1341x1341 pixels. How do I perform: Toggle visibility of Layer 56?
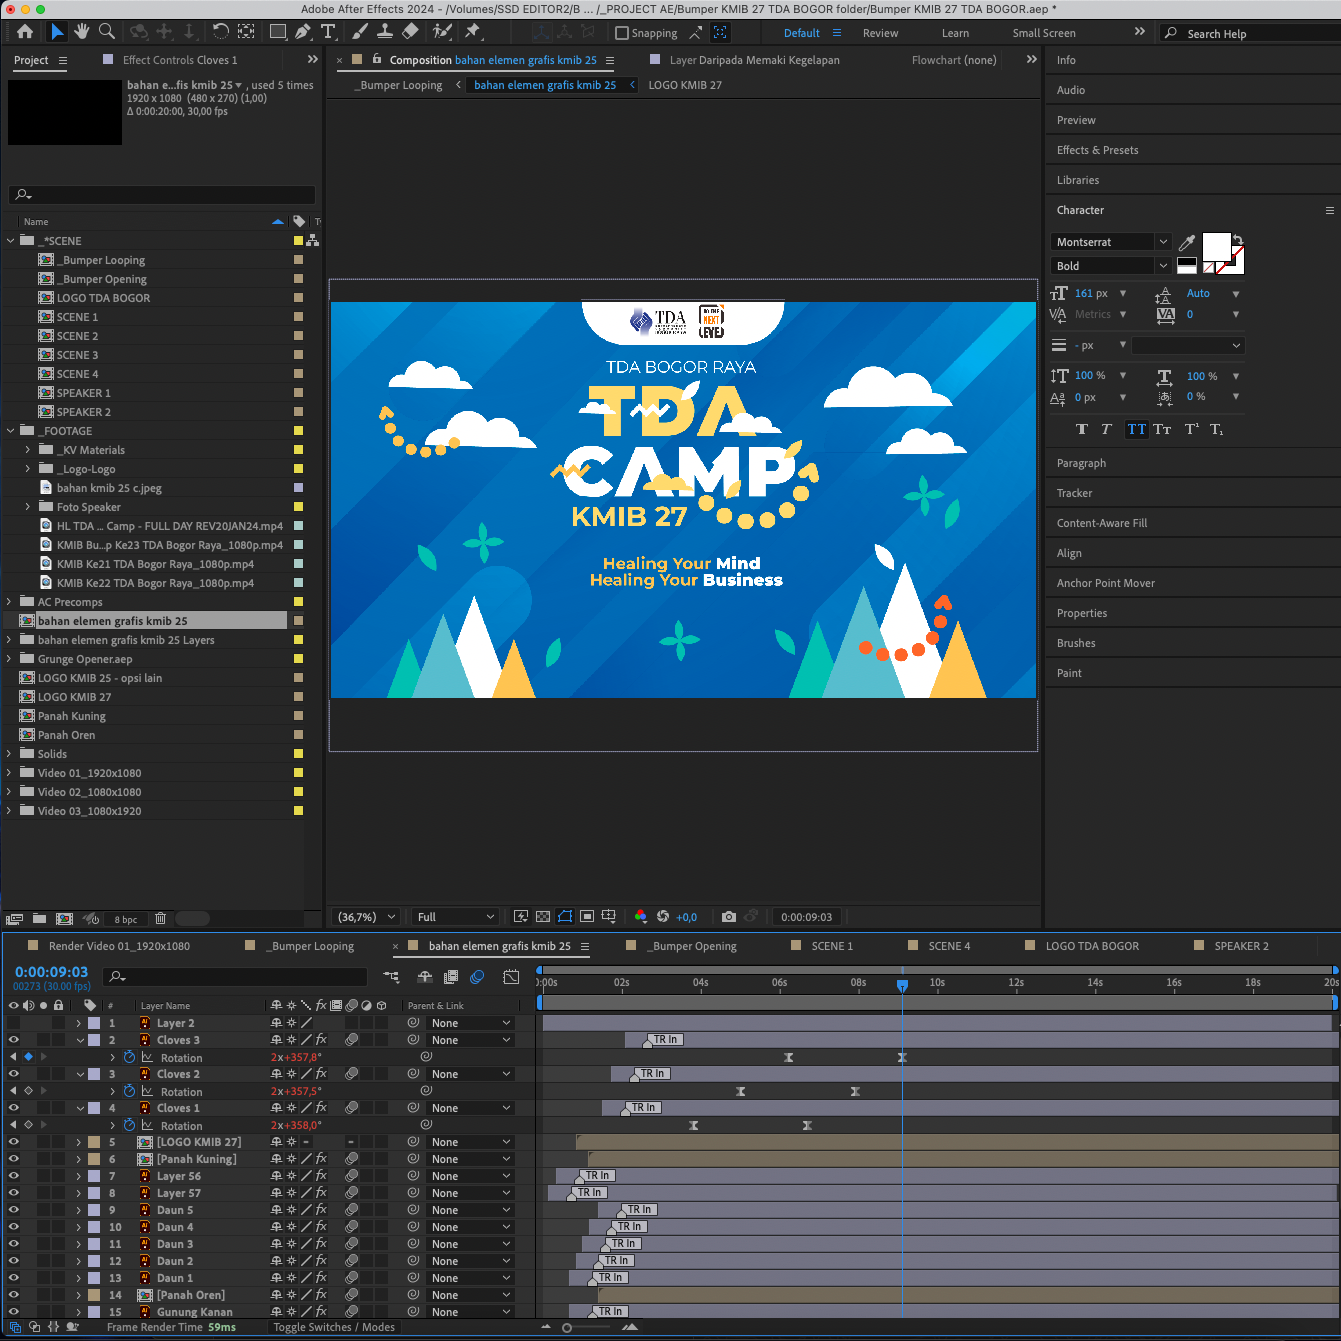point(14,1176)
